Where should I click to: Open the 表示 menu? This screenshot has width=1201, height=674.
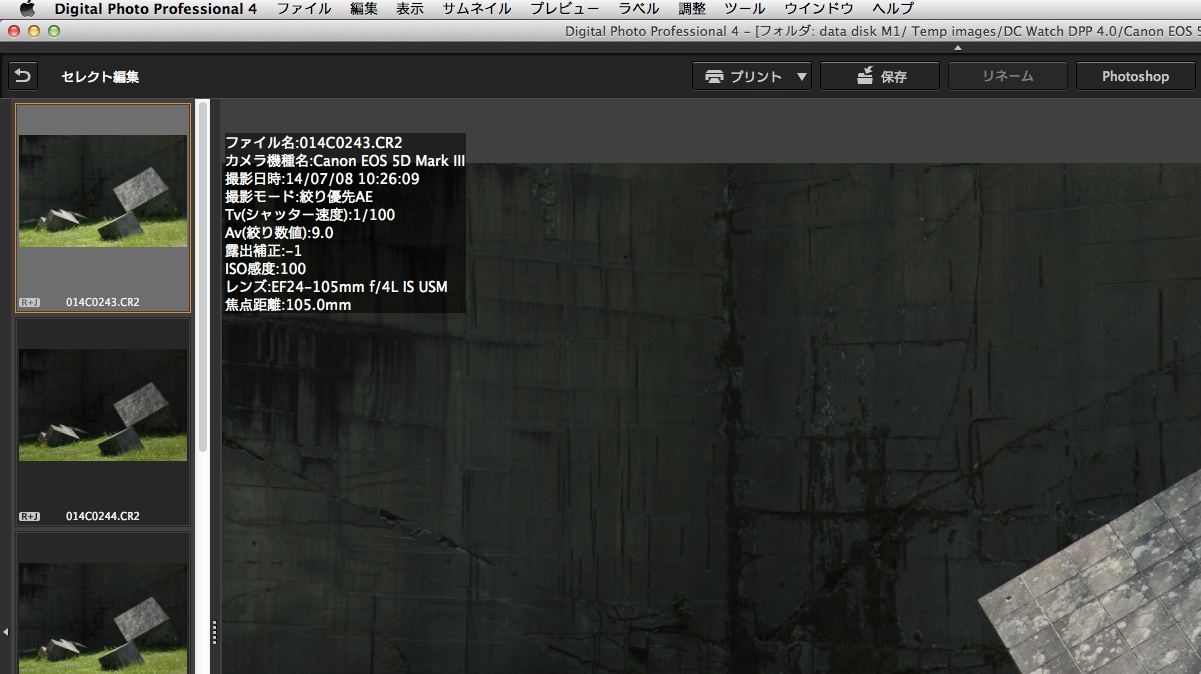pos(410,8)
